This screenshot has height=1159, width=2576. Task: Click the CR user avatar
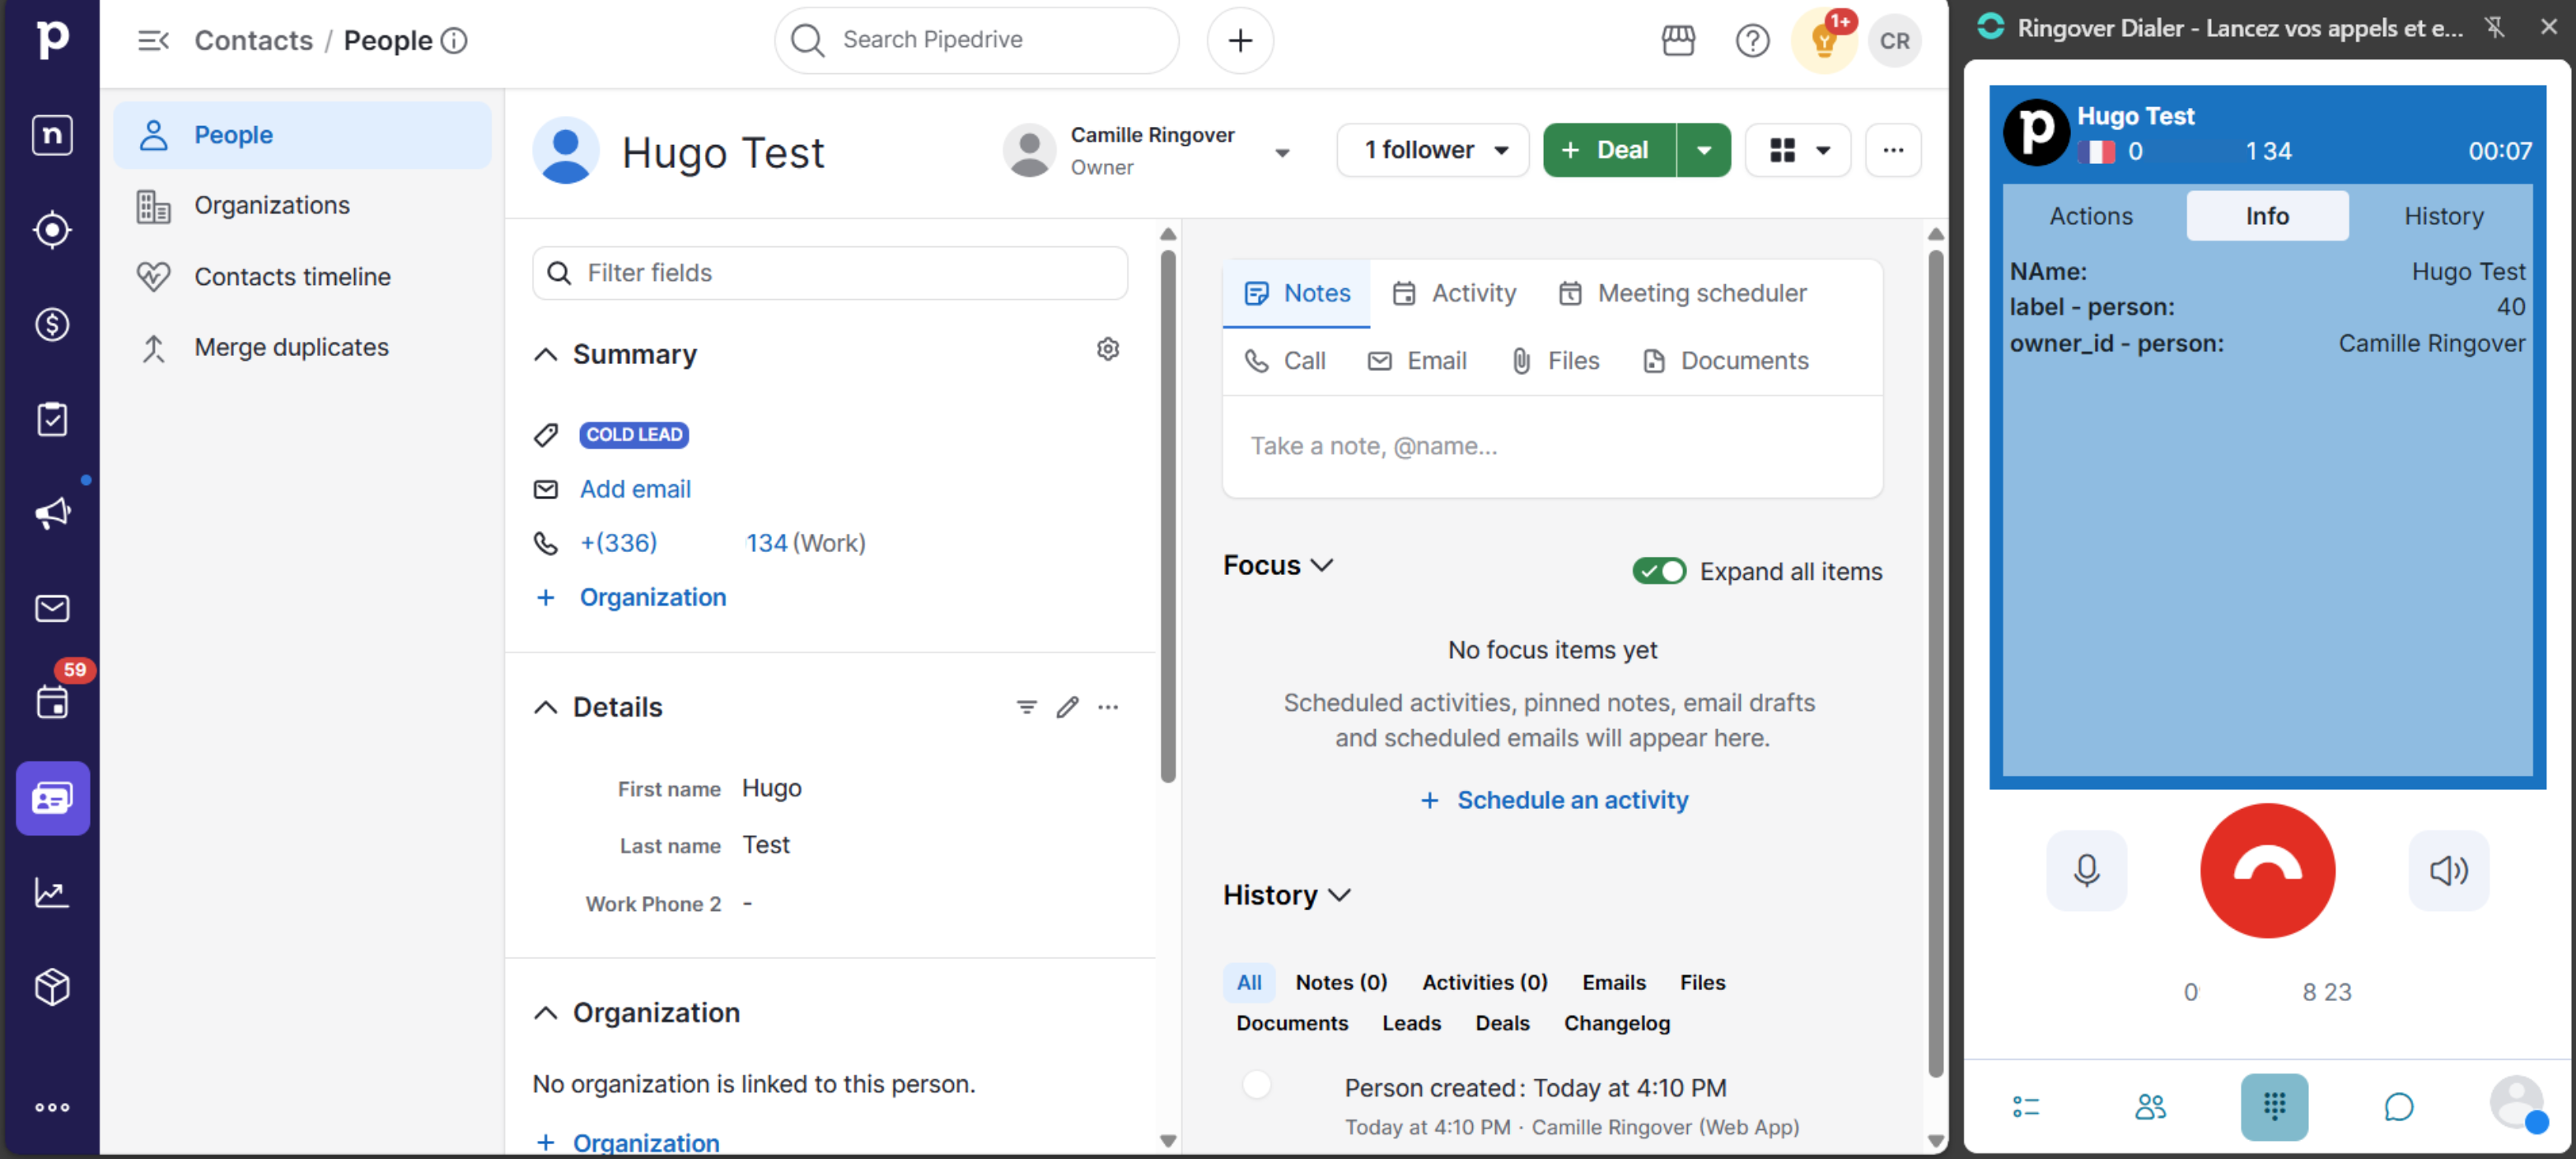click(1894, 41)
